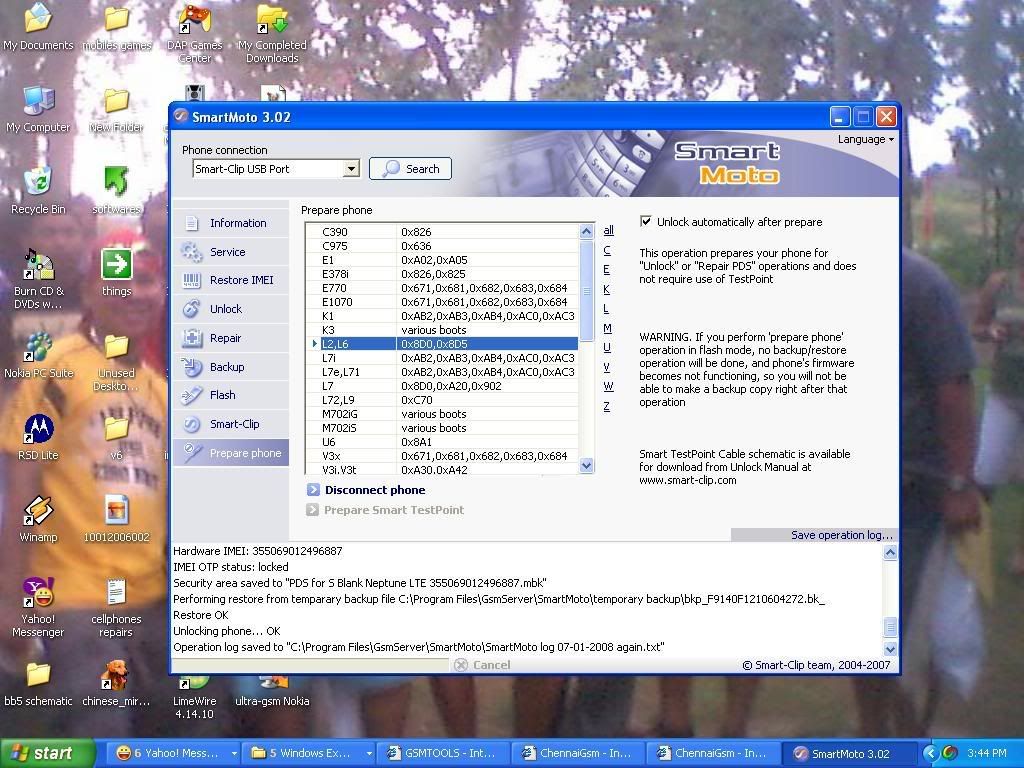
Task: Click Prepare Smart TestPoint
Action: coord(385,510)
